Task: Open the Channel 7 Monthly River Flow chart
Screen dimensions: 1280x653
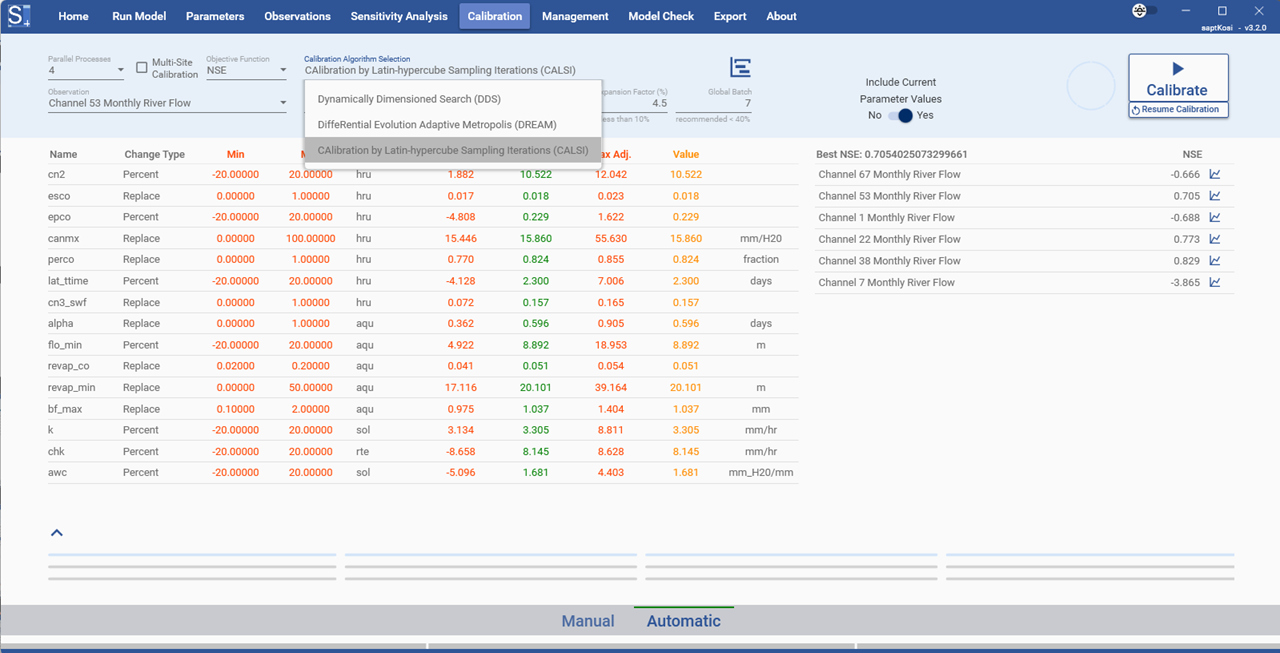Action: [1213, 282]
